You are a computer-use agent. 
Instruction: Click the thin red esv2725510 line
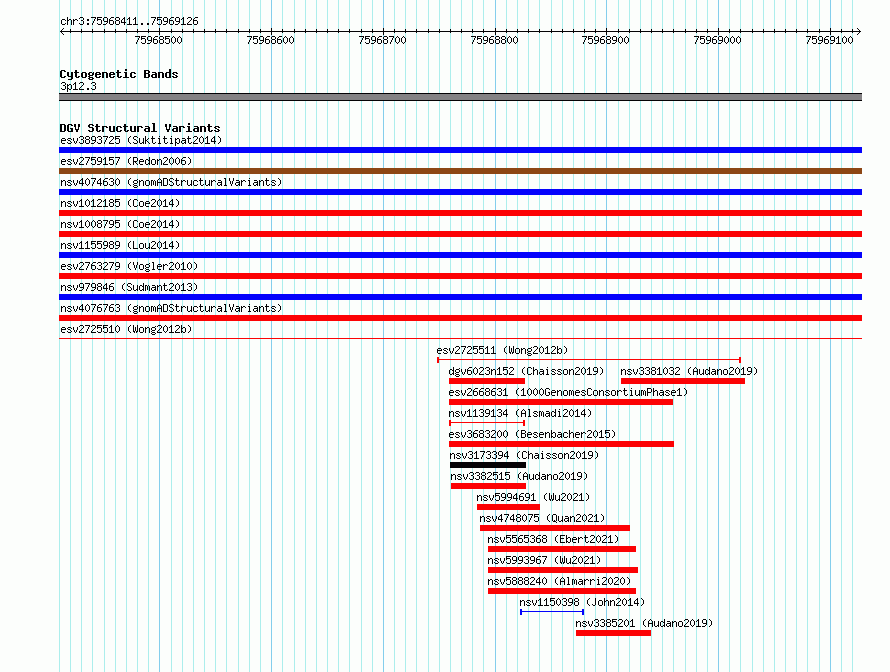click(x=460, y=339)
